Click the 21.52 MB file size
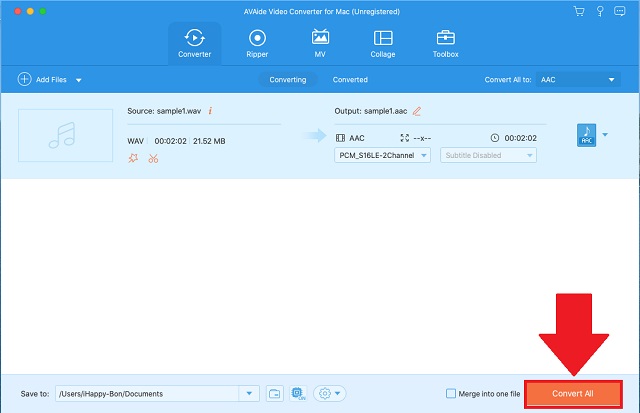The width and height of the screenshot is (640, 413). [x=209, y=141]
